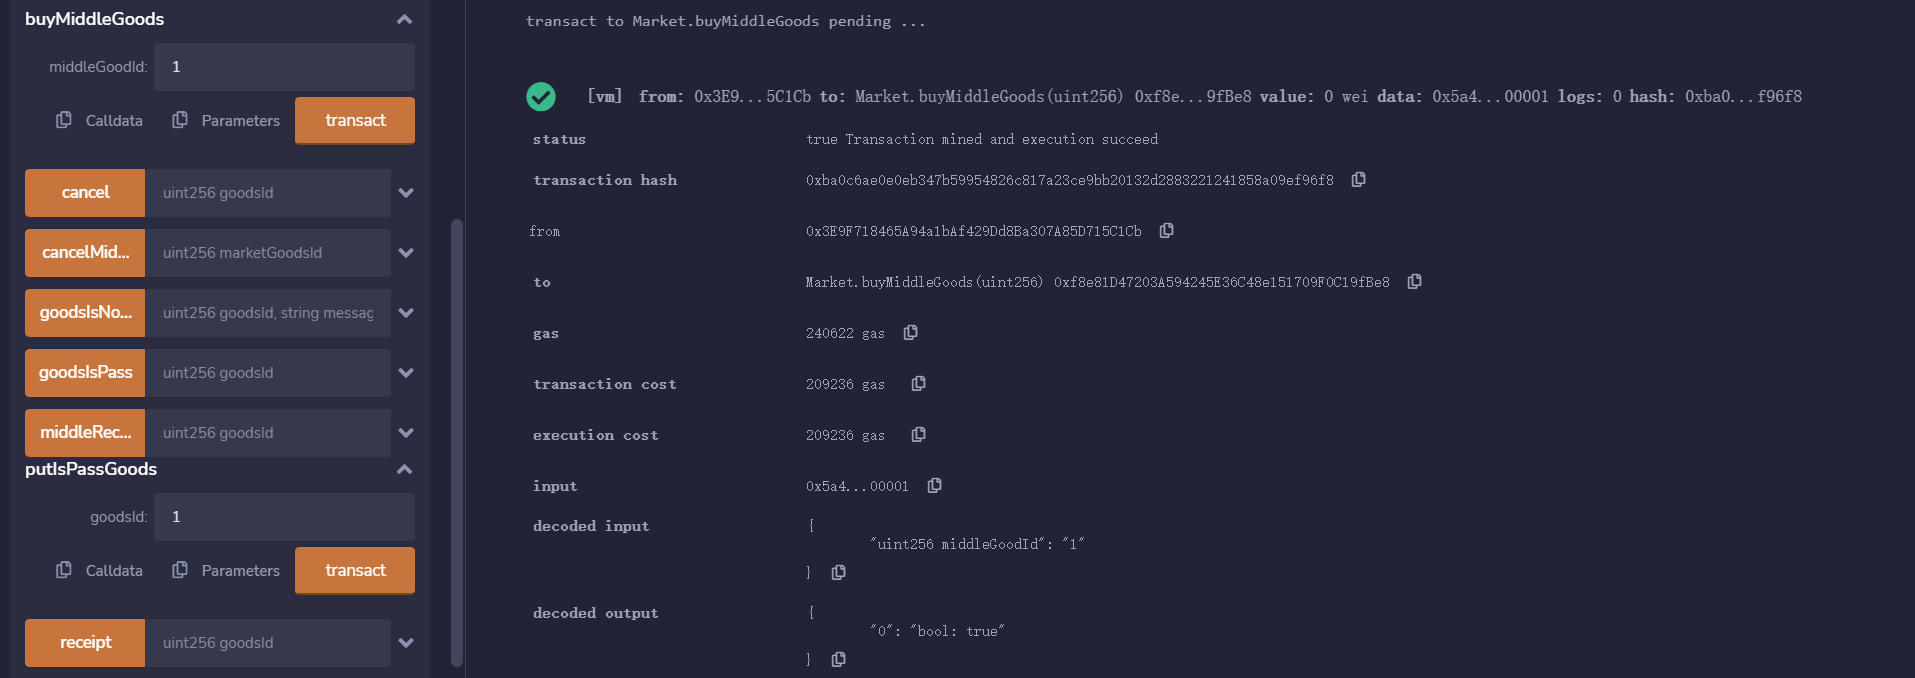Copy the Calldata under buyMiddleGoods

(x=62, y=120)
